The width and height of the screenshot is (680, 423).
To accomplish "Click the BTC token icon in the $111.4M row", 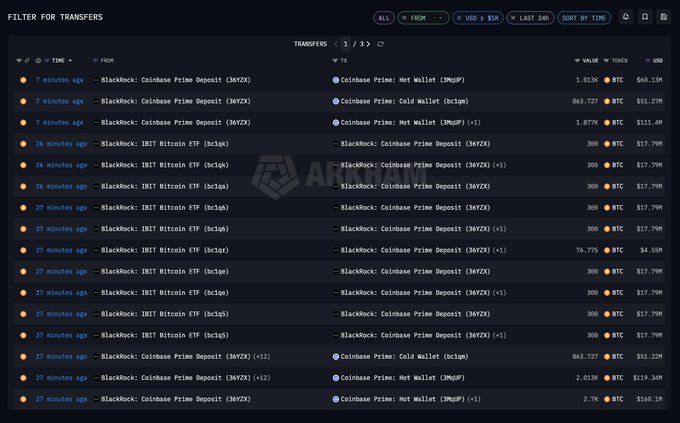I will pos(607,122).
